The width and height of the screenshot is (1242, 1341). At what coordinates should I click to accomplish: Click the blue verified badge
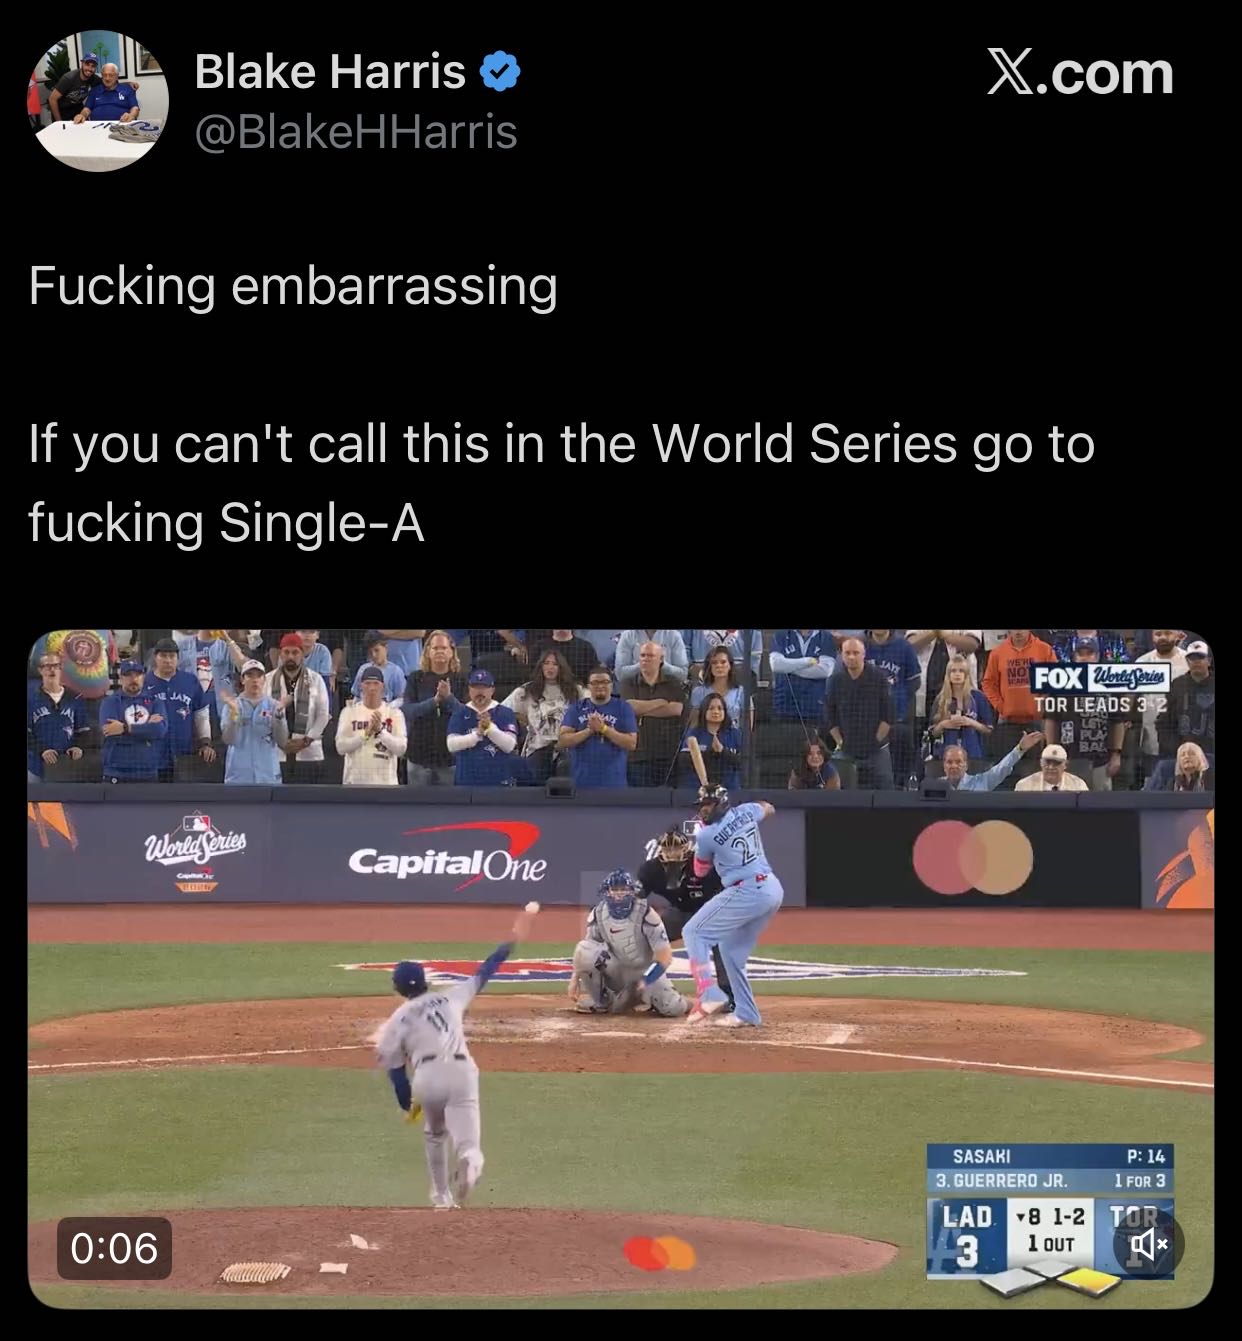[x=501, y=72]
